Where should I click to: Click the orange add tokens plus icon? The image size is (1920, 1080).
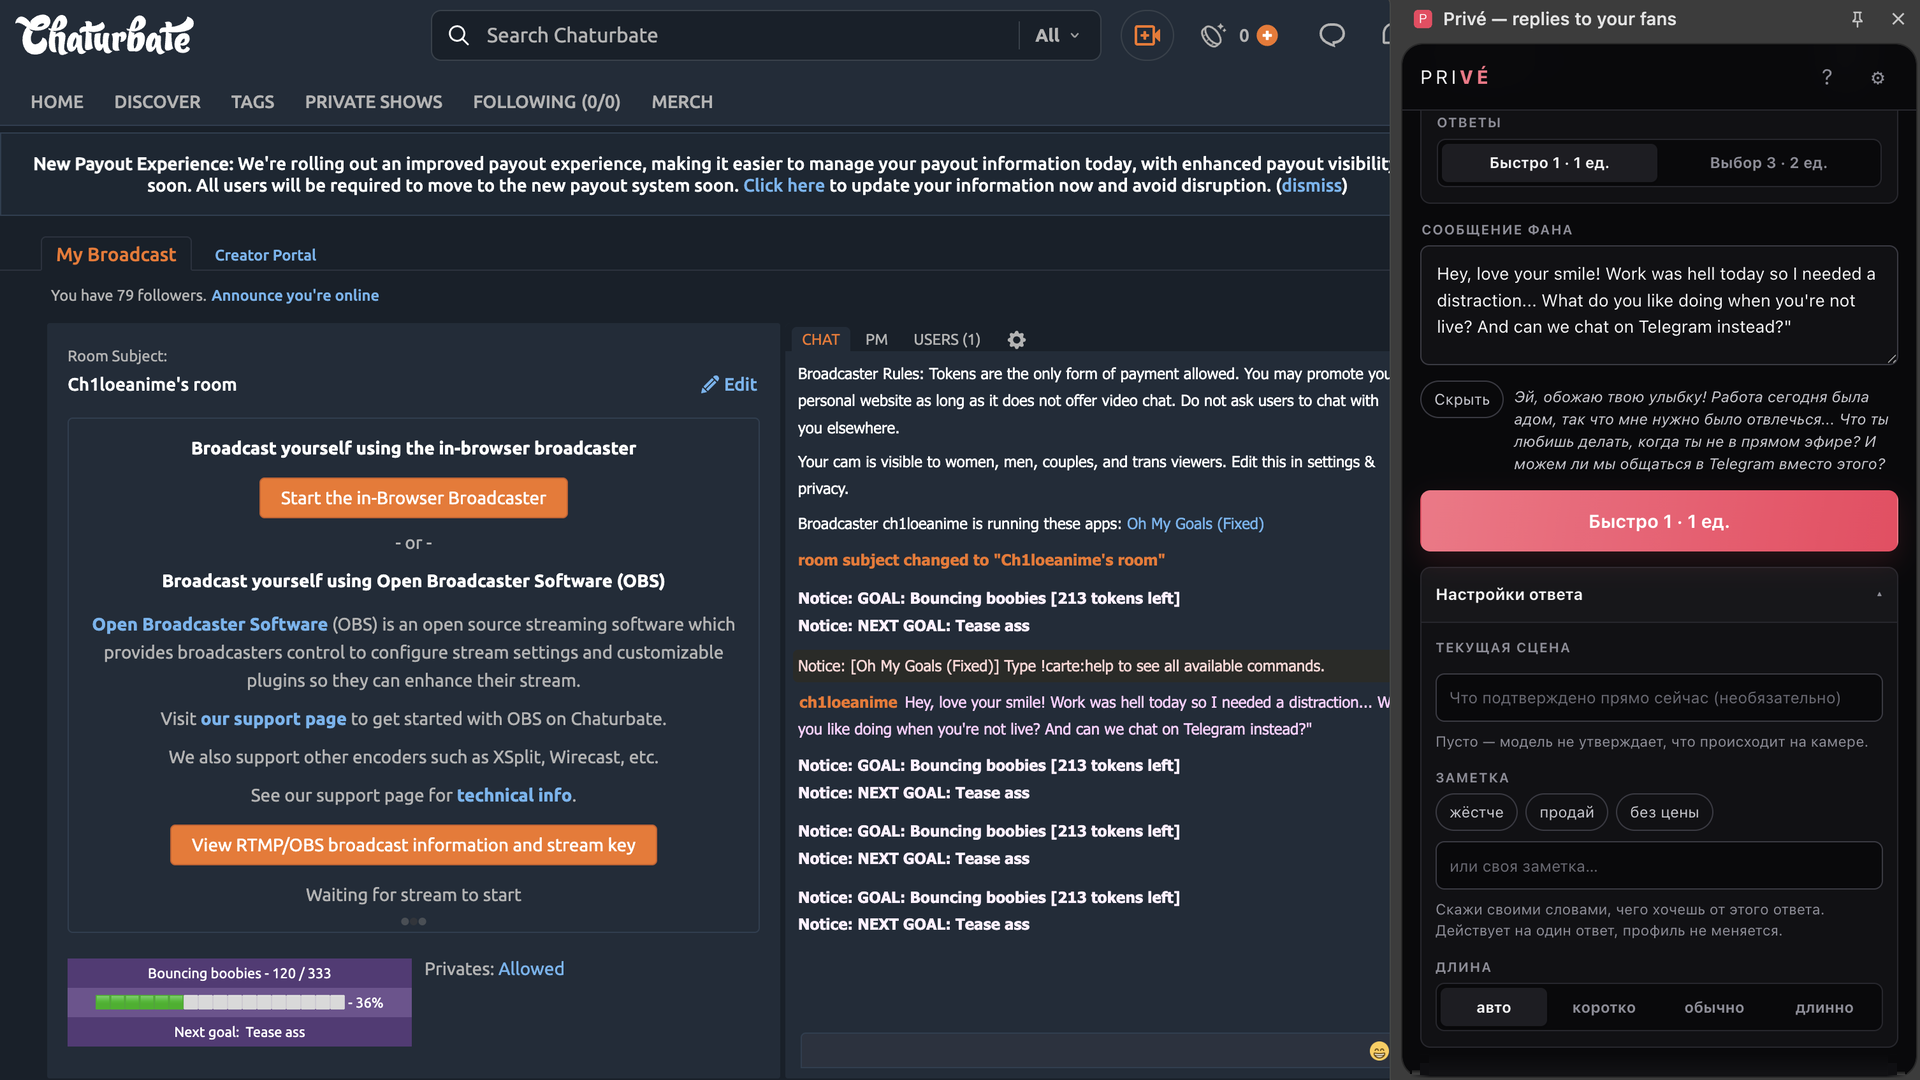pyautogui.click(x=1267, y=36)
